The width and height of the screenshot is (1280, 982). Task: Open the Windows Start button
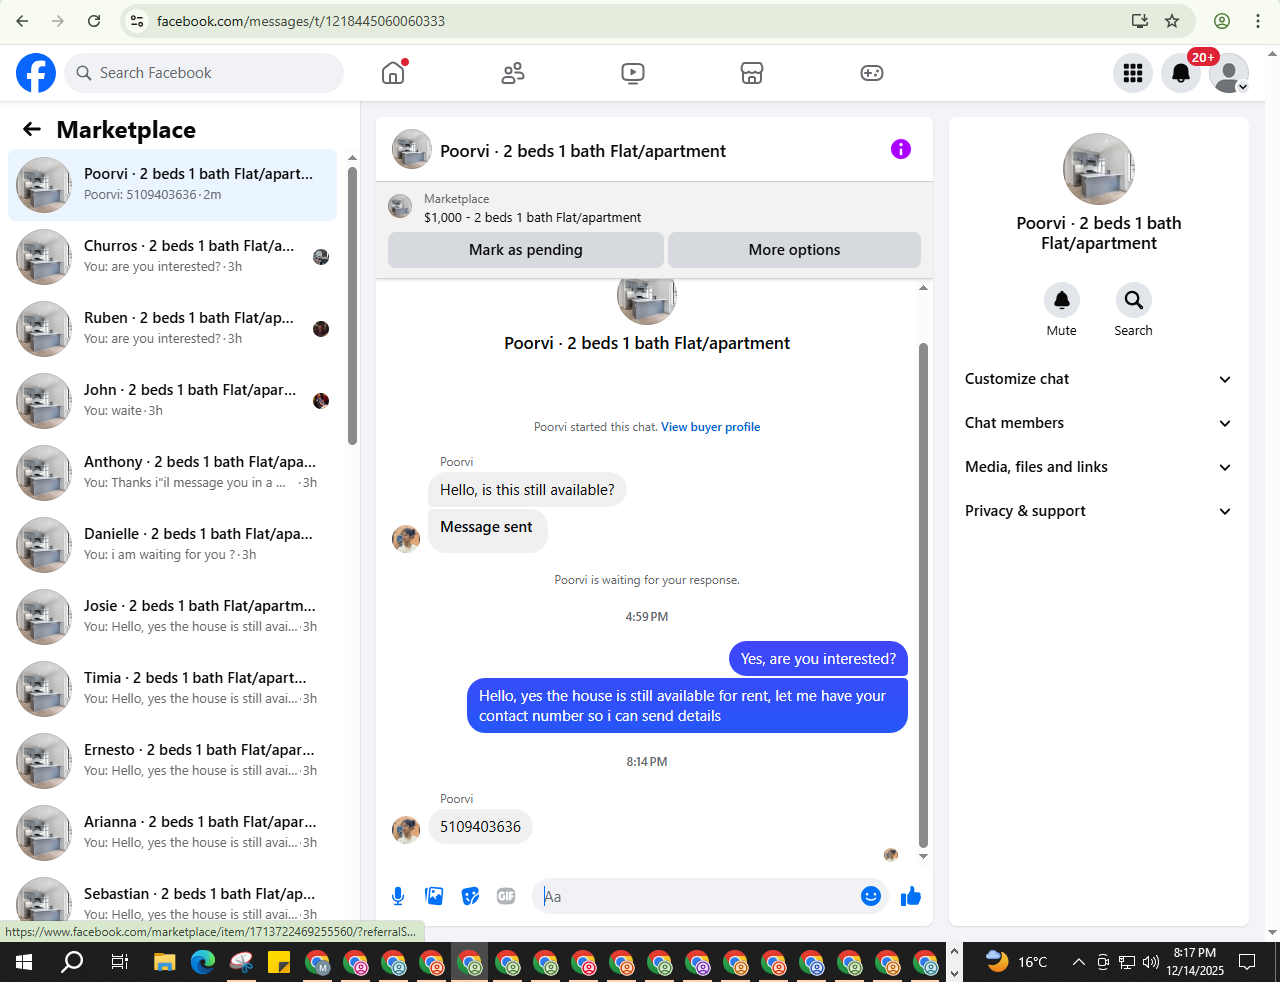pyautogui.click(x=24, y=962)
